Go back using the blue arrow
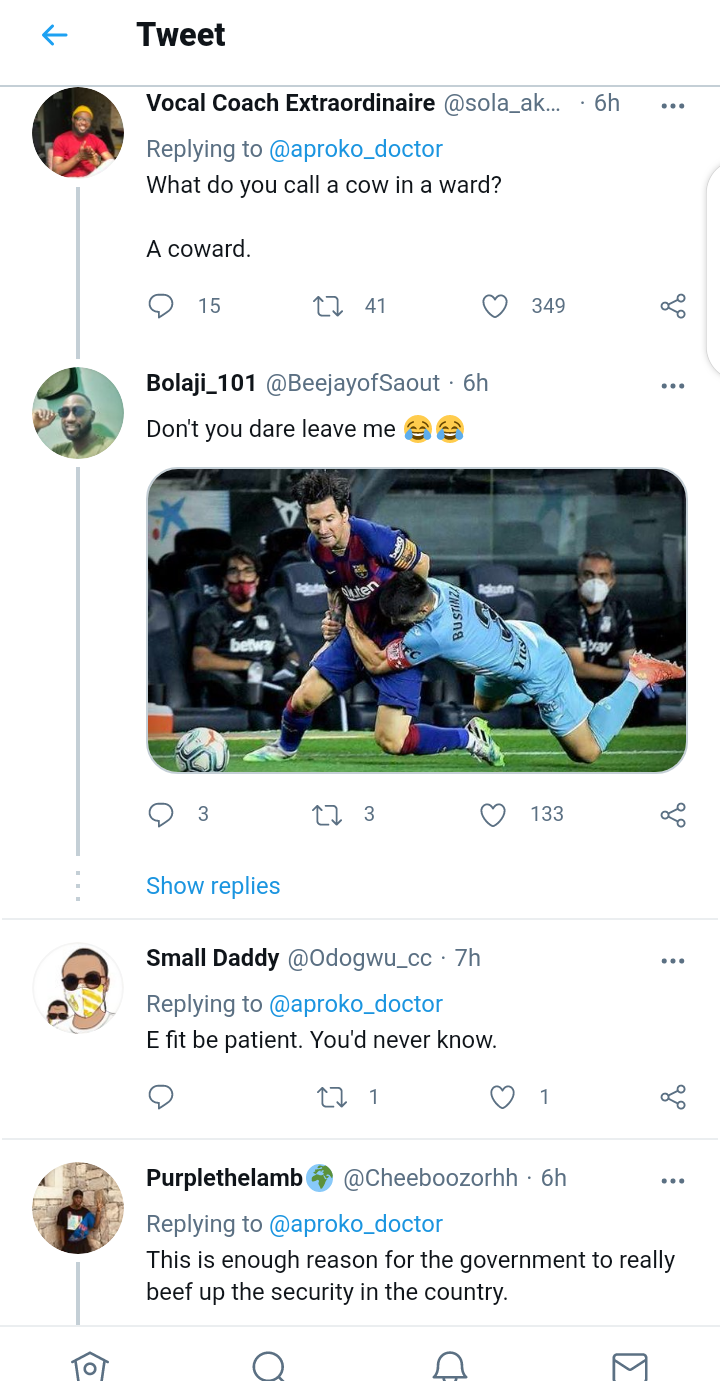 (x=54, y=35)
